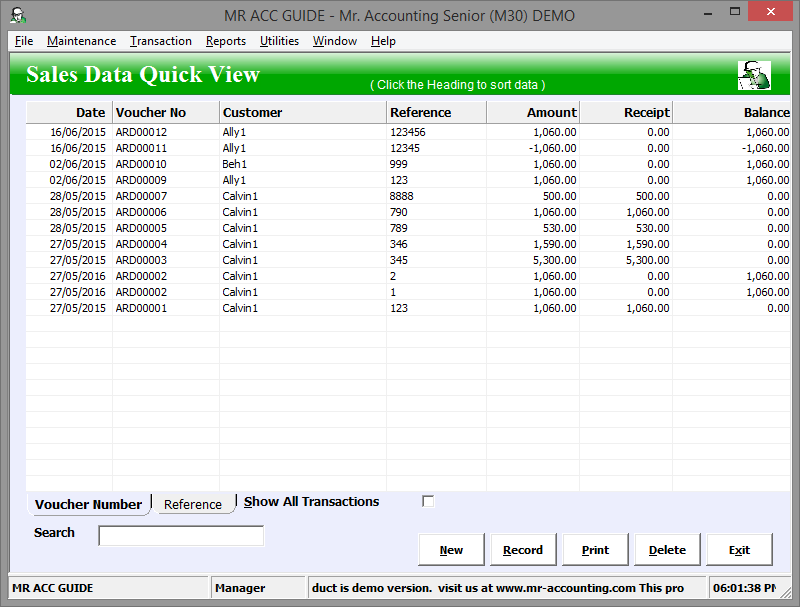Click the Exit button
The image size is (800, 607).
click(739, 550)
